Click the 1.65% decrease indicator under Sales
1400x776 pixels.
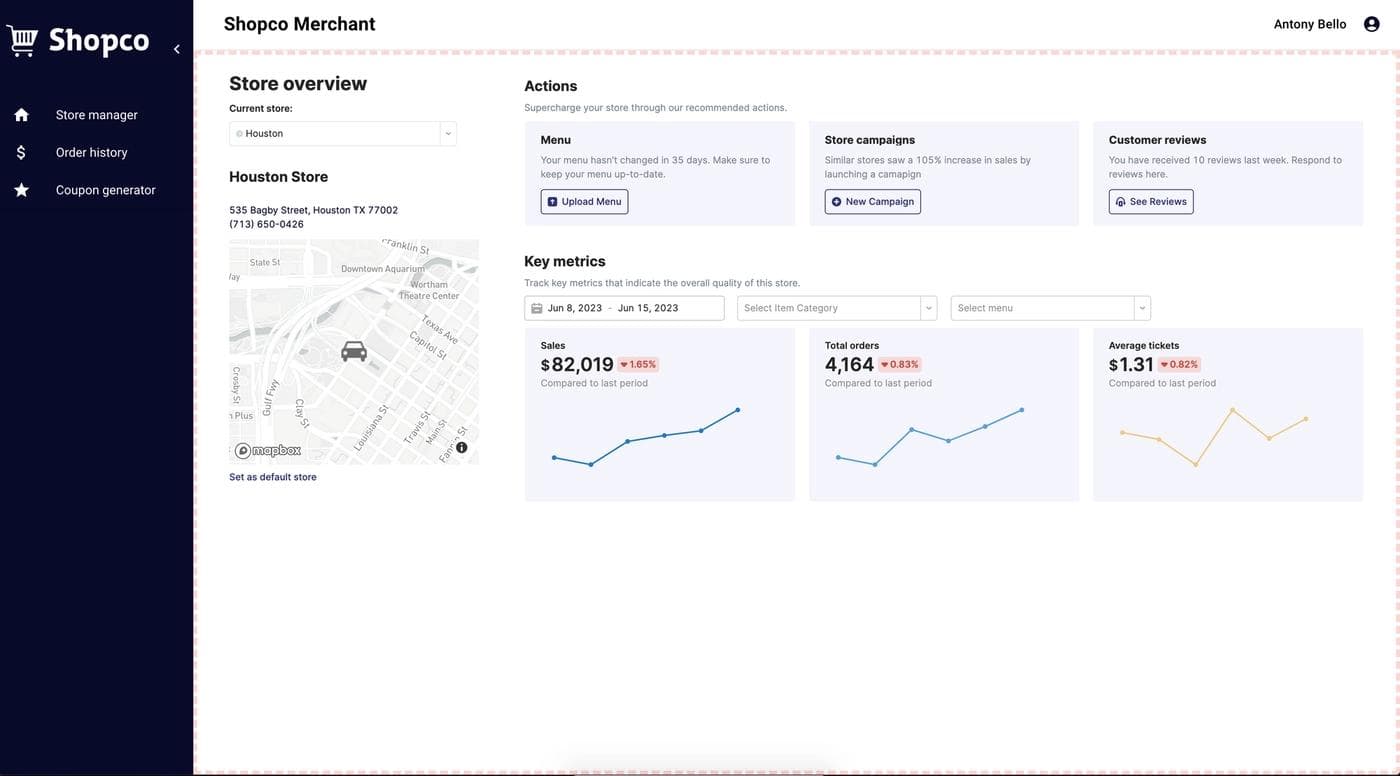pyautogui.click(x=638, y=362)
